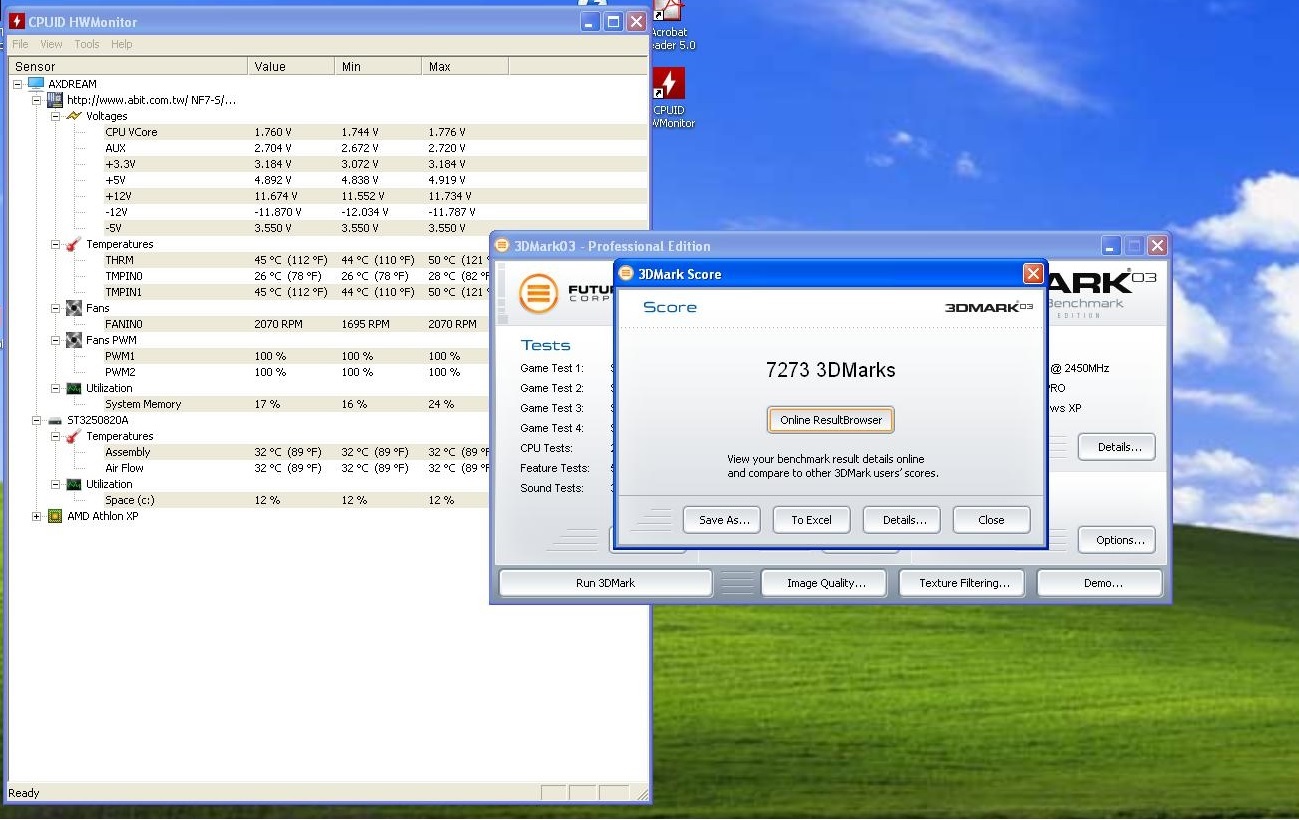Select the AXDREAM computer icon
Screen dimensions: 1299x820
(36, 84)
